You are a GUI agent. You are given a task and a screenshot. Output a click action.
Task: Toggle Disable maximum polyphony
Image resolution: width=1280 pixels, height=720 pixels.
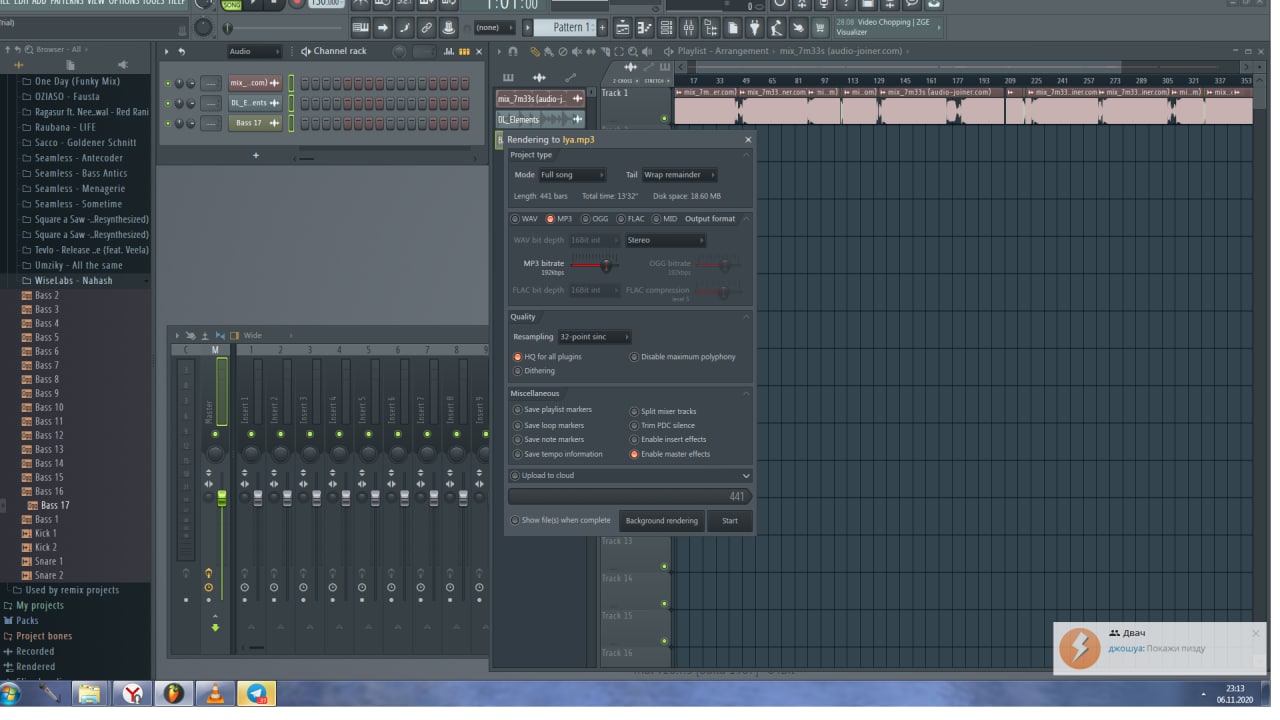point(683,357)
